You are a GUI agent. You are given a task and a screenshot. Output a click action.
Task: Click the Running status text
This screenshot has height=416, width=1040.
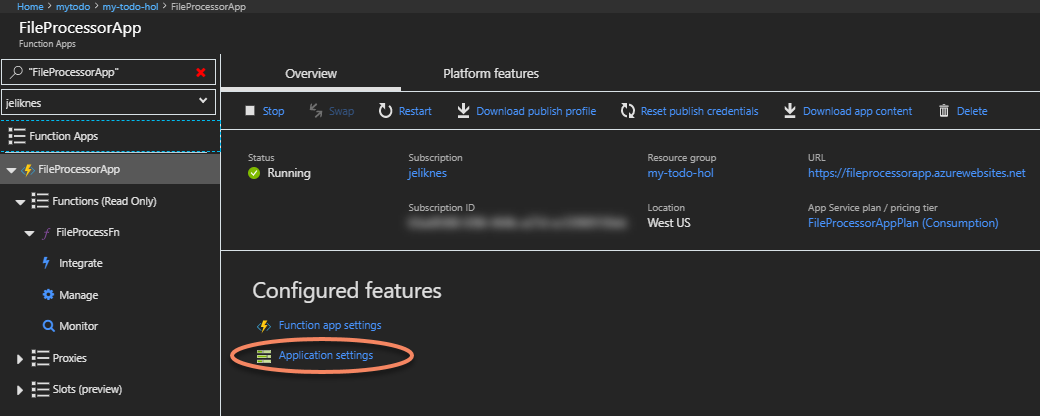pyautogui.click(x=289, y=173)
